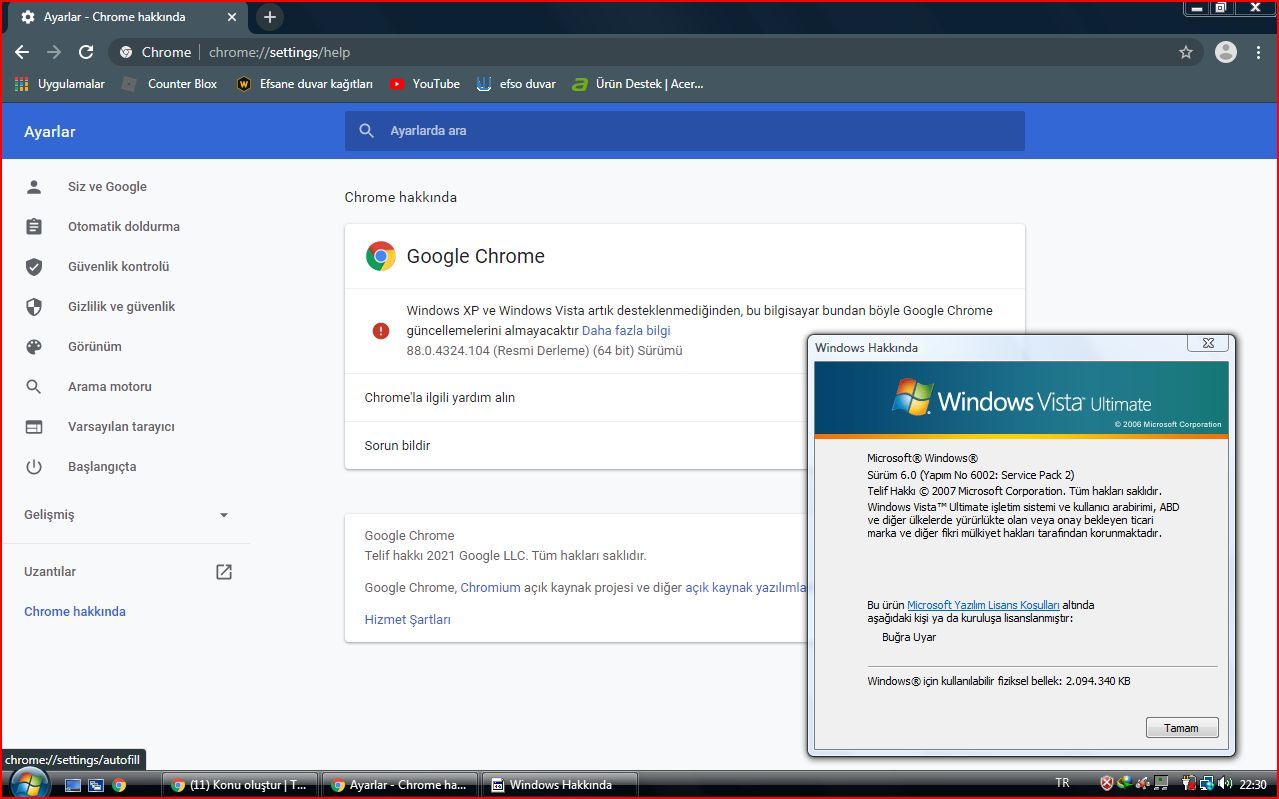Click the Google Chrome logo icon

point(380,256)
